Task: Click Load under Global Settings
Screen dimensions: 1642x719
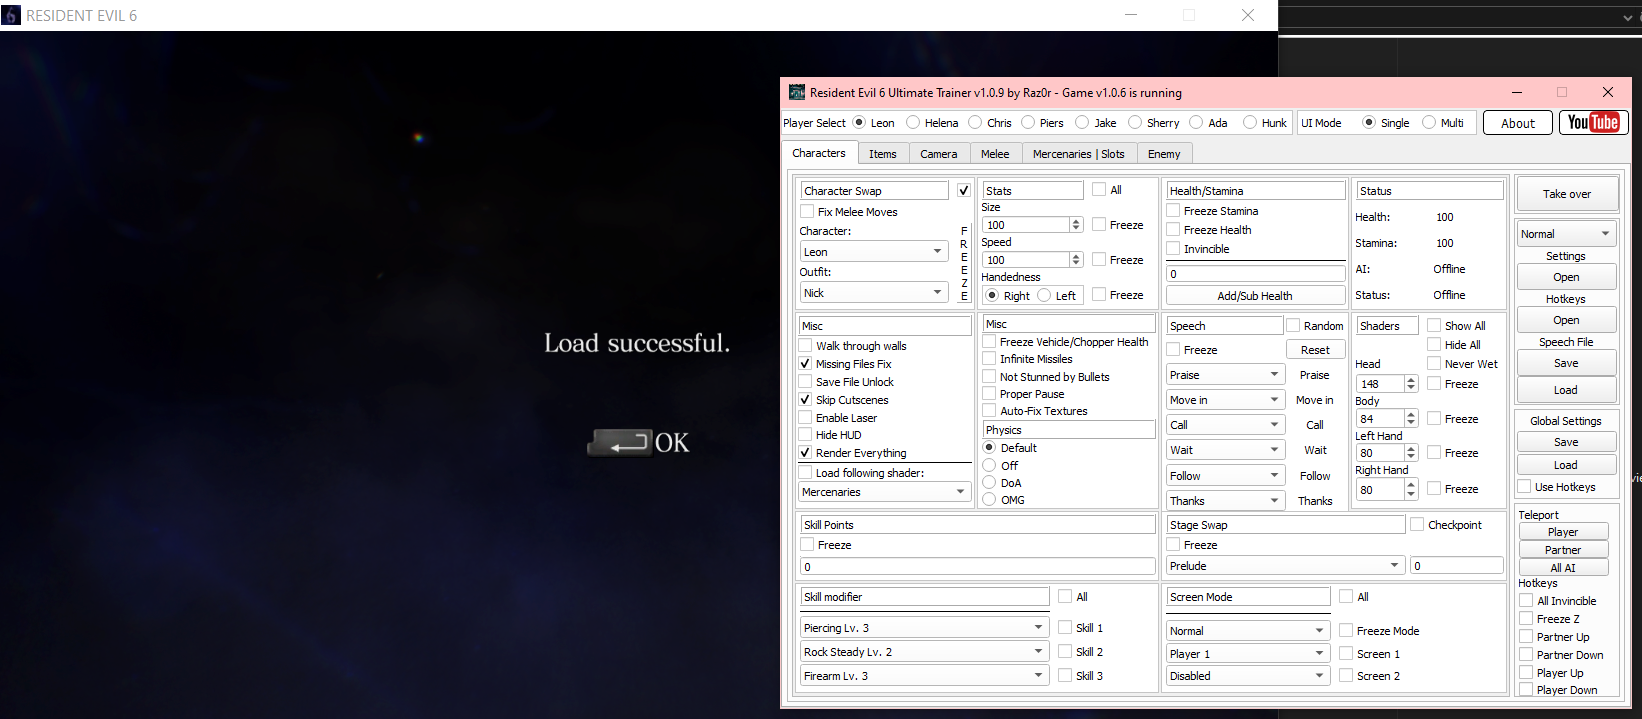Action: click(x=1566, y=465)
